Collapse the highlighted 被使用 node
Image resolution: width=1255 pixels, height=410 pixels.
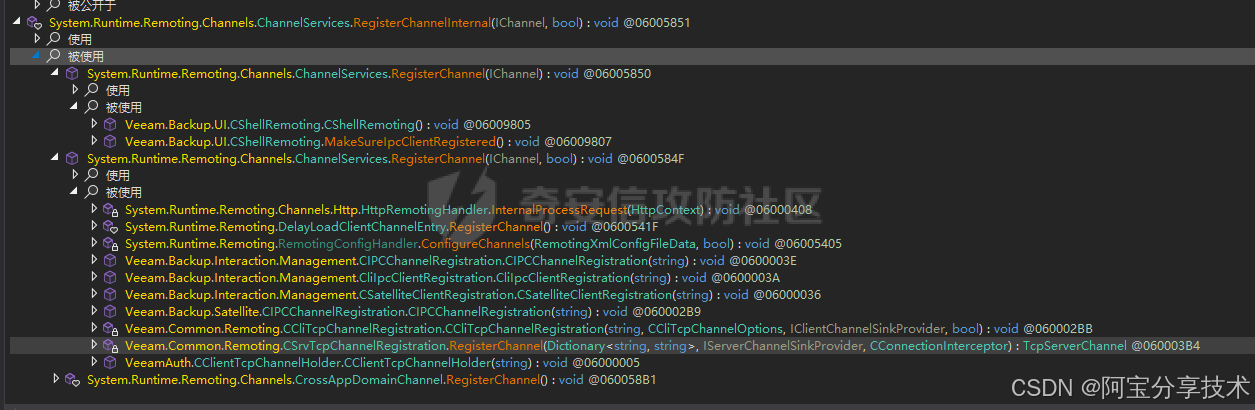point(37,56)
